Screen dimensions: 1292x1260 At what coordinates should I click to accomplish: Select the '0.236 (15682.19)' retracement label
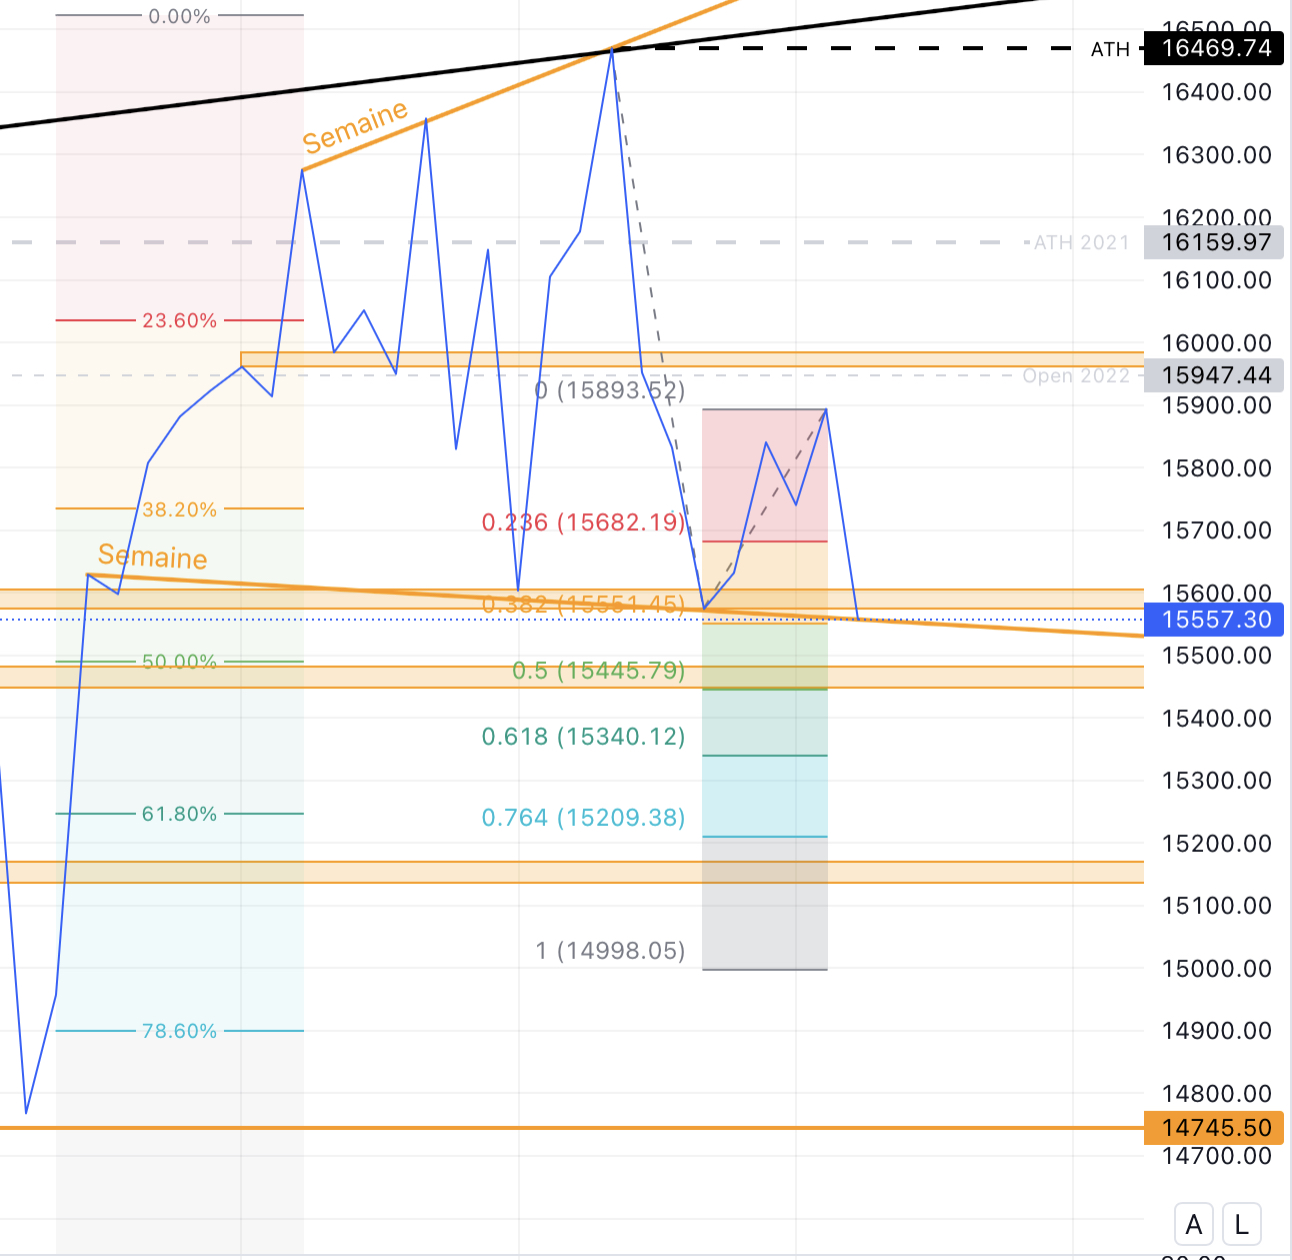point(584,522)
